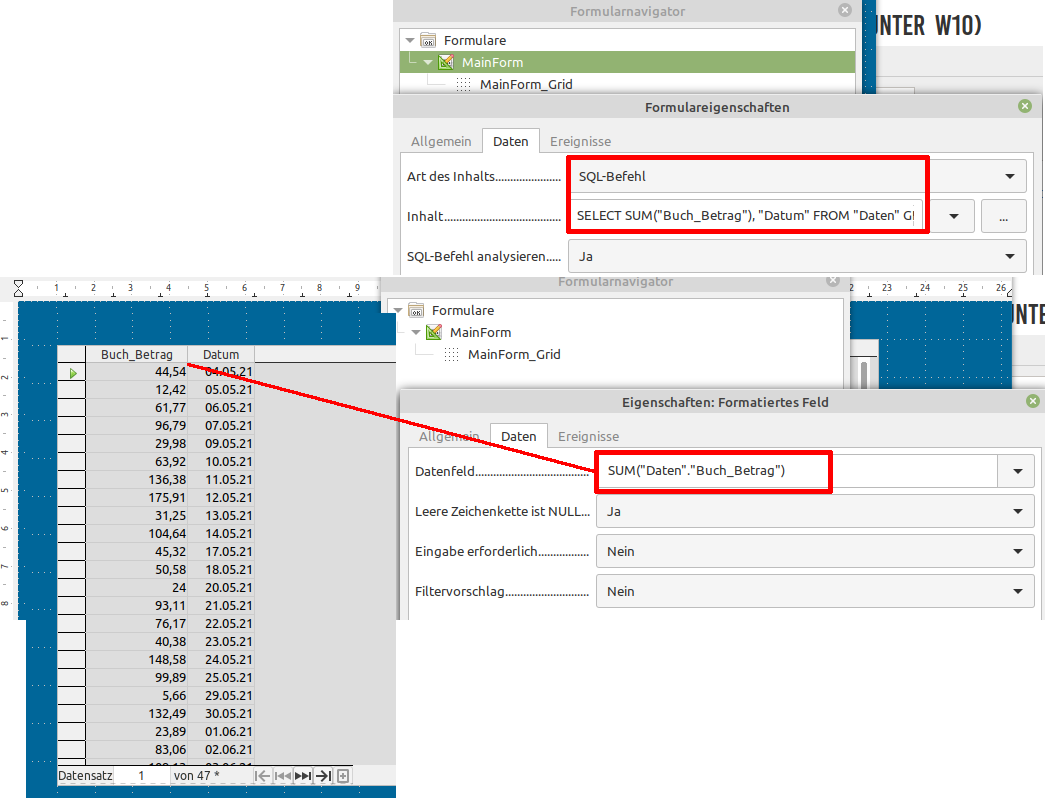This screenshot has height=798, width=1045.
Task: Change the Eingabe erforderlich dropdown
Action: 1017,551
